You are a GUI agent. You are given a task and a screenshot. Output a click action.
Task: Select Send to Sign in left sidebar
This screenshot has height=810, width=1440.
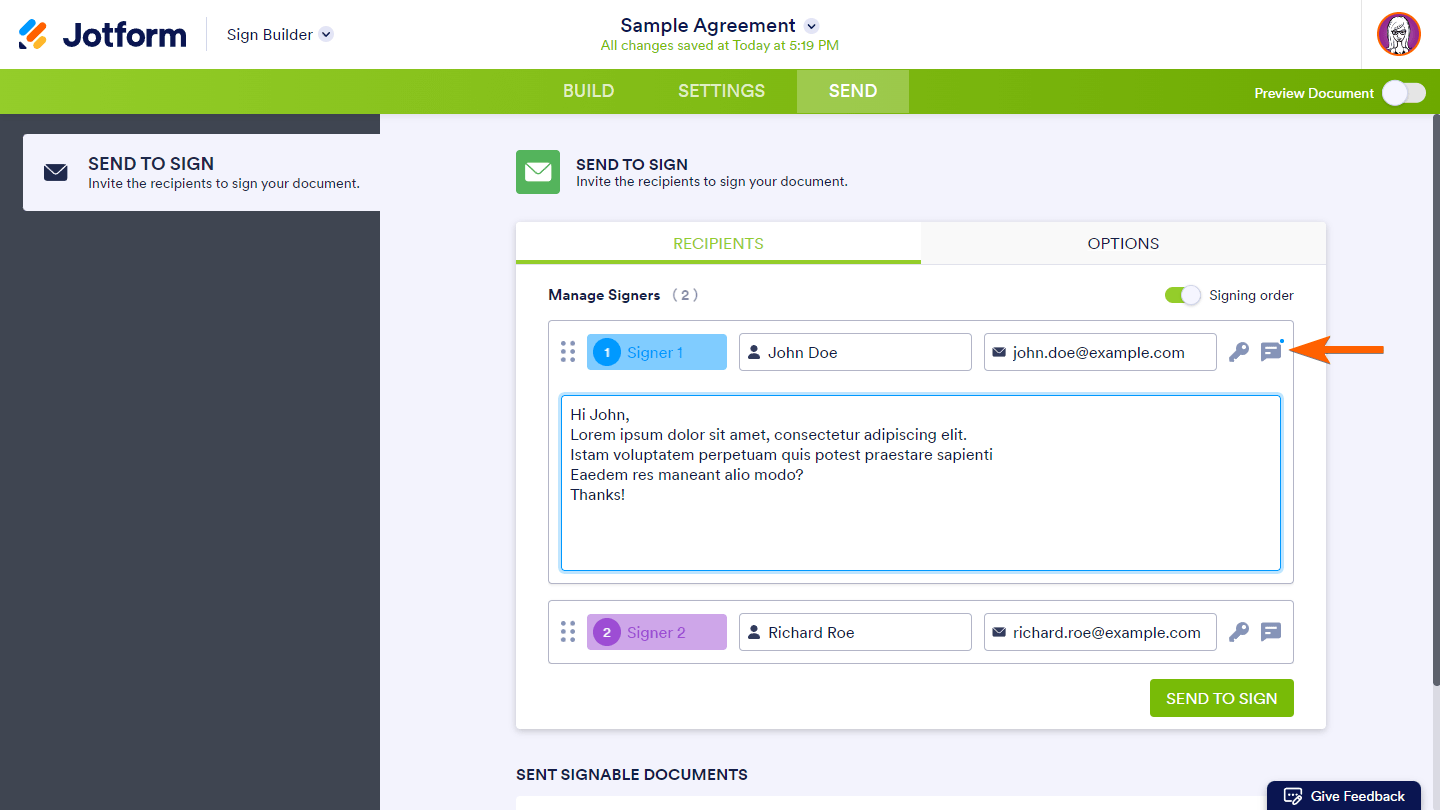point(201,173)
